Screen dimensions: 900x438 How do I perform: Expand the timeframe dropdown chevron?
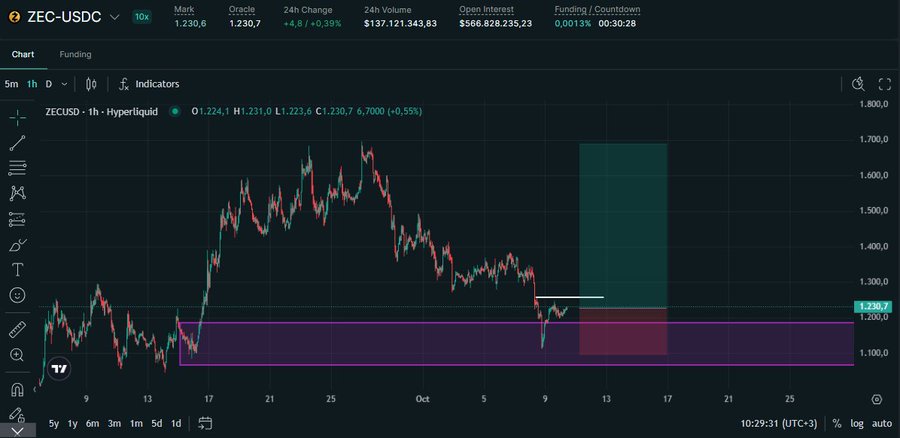coord(64,84)
